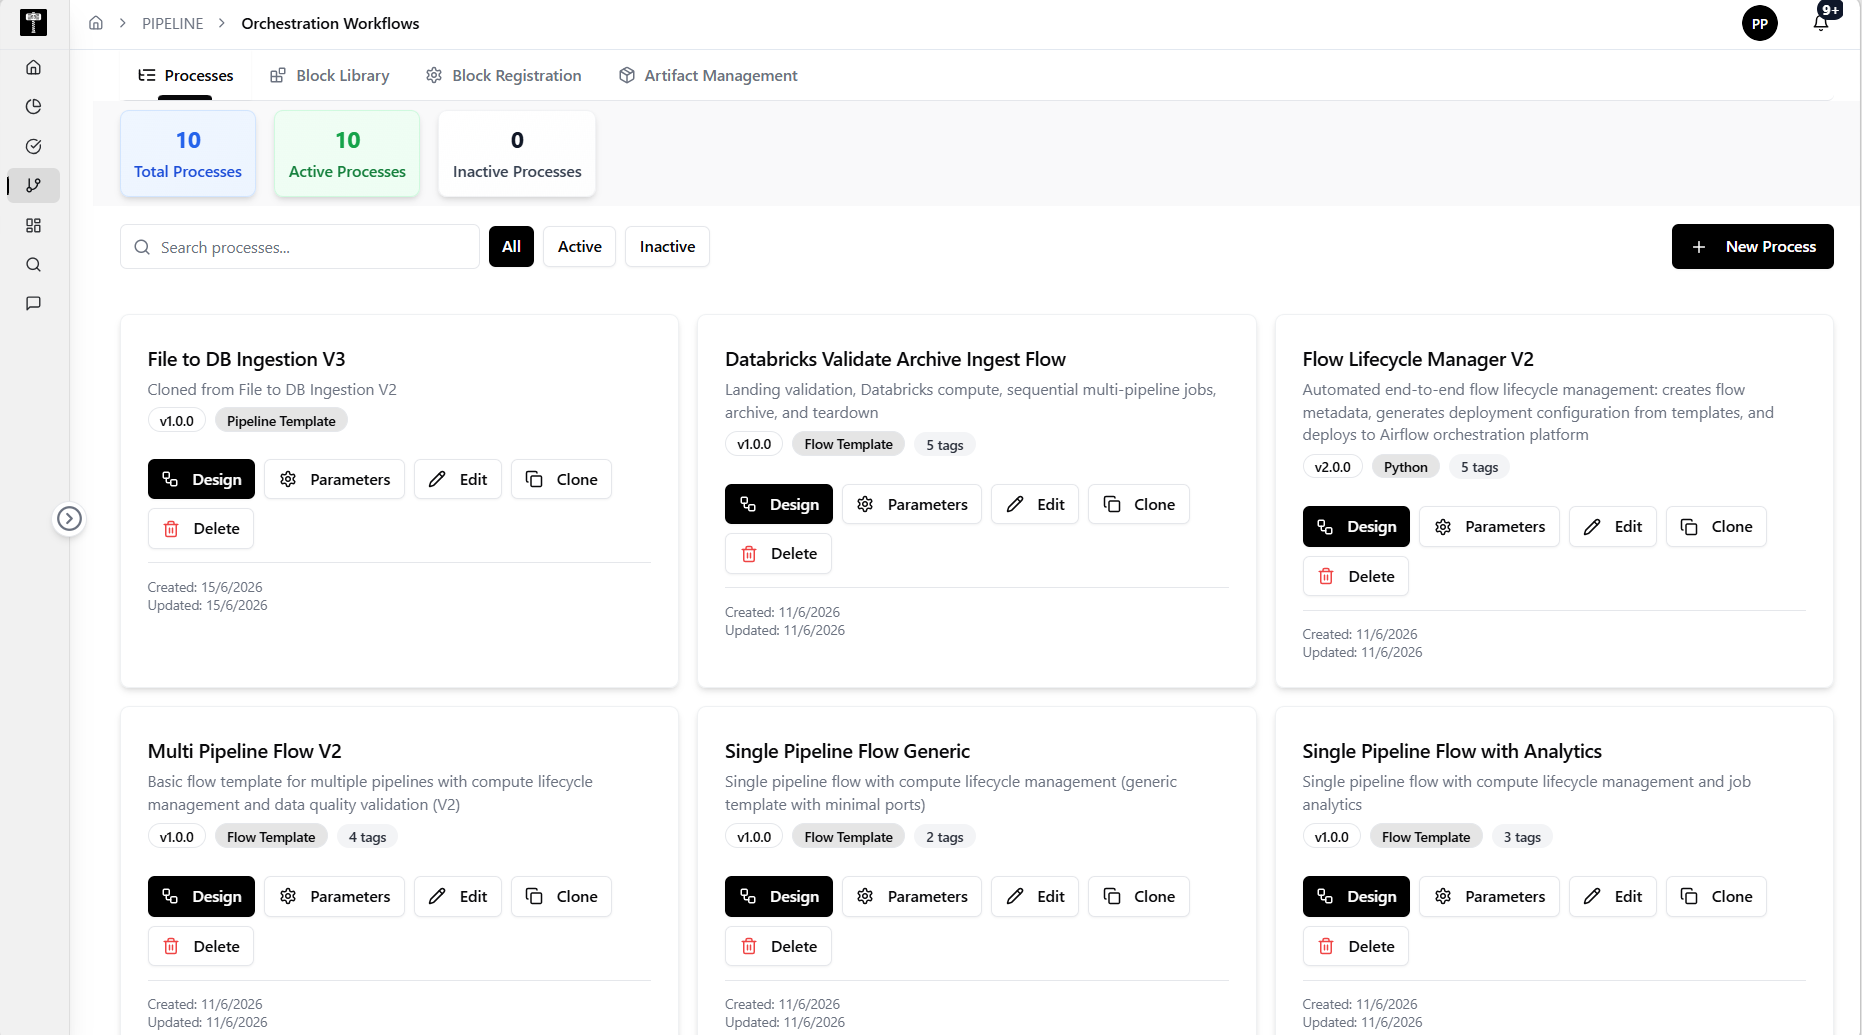1862x1035 pixels.
Task: Open the grid blocks sidebar icon
Action: point(33,225)
